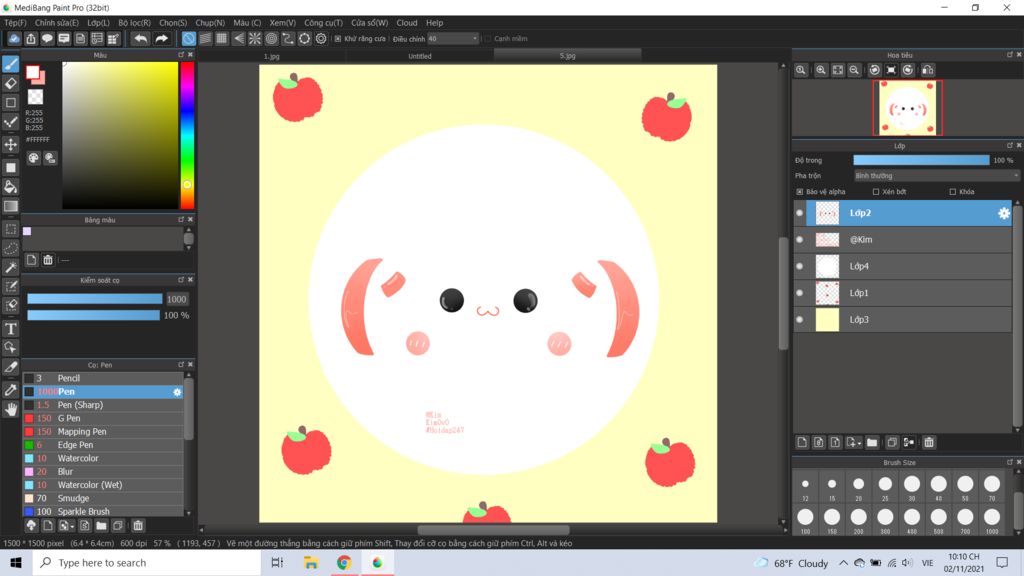Image resolution: width=1024 pixels, height=576 pixels.
Task: Hide the @Kim layer
Action: pos(799,240)
